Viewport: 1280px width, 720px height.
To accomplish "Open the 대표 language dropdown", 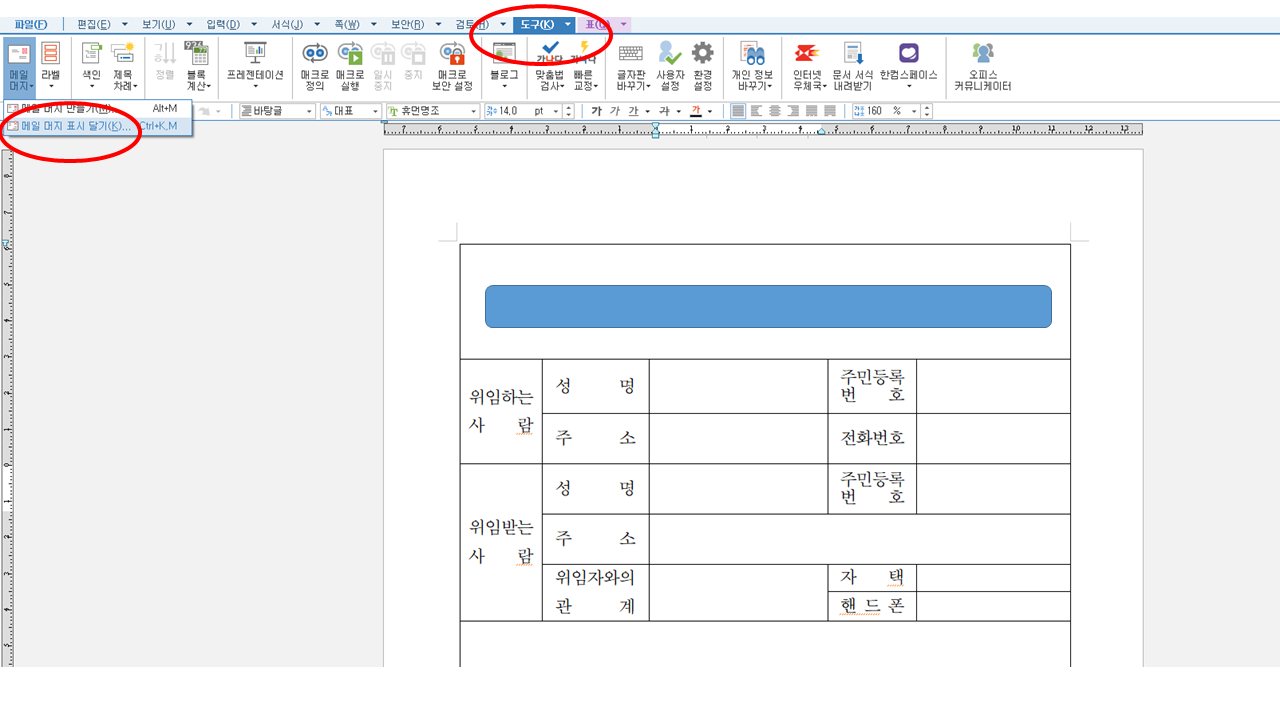I will pyautogui.click(x=376, y=111).
